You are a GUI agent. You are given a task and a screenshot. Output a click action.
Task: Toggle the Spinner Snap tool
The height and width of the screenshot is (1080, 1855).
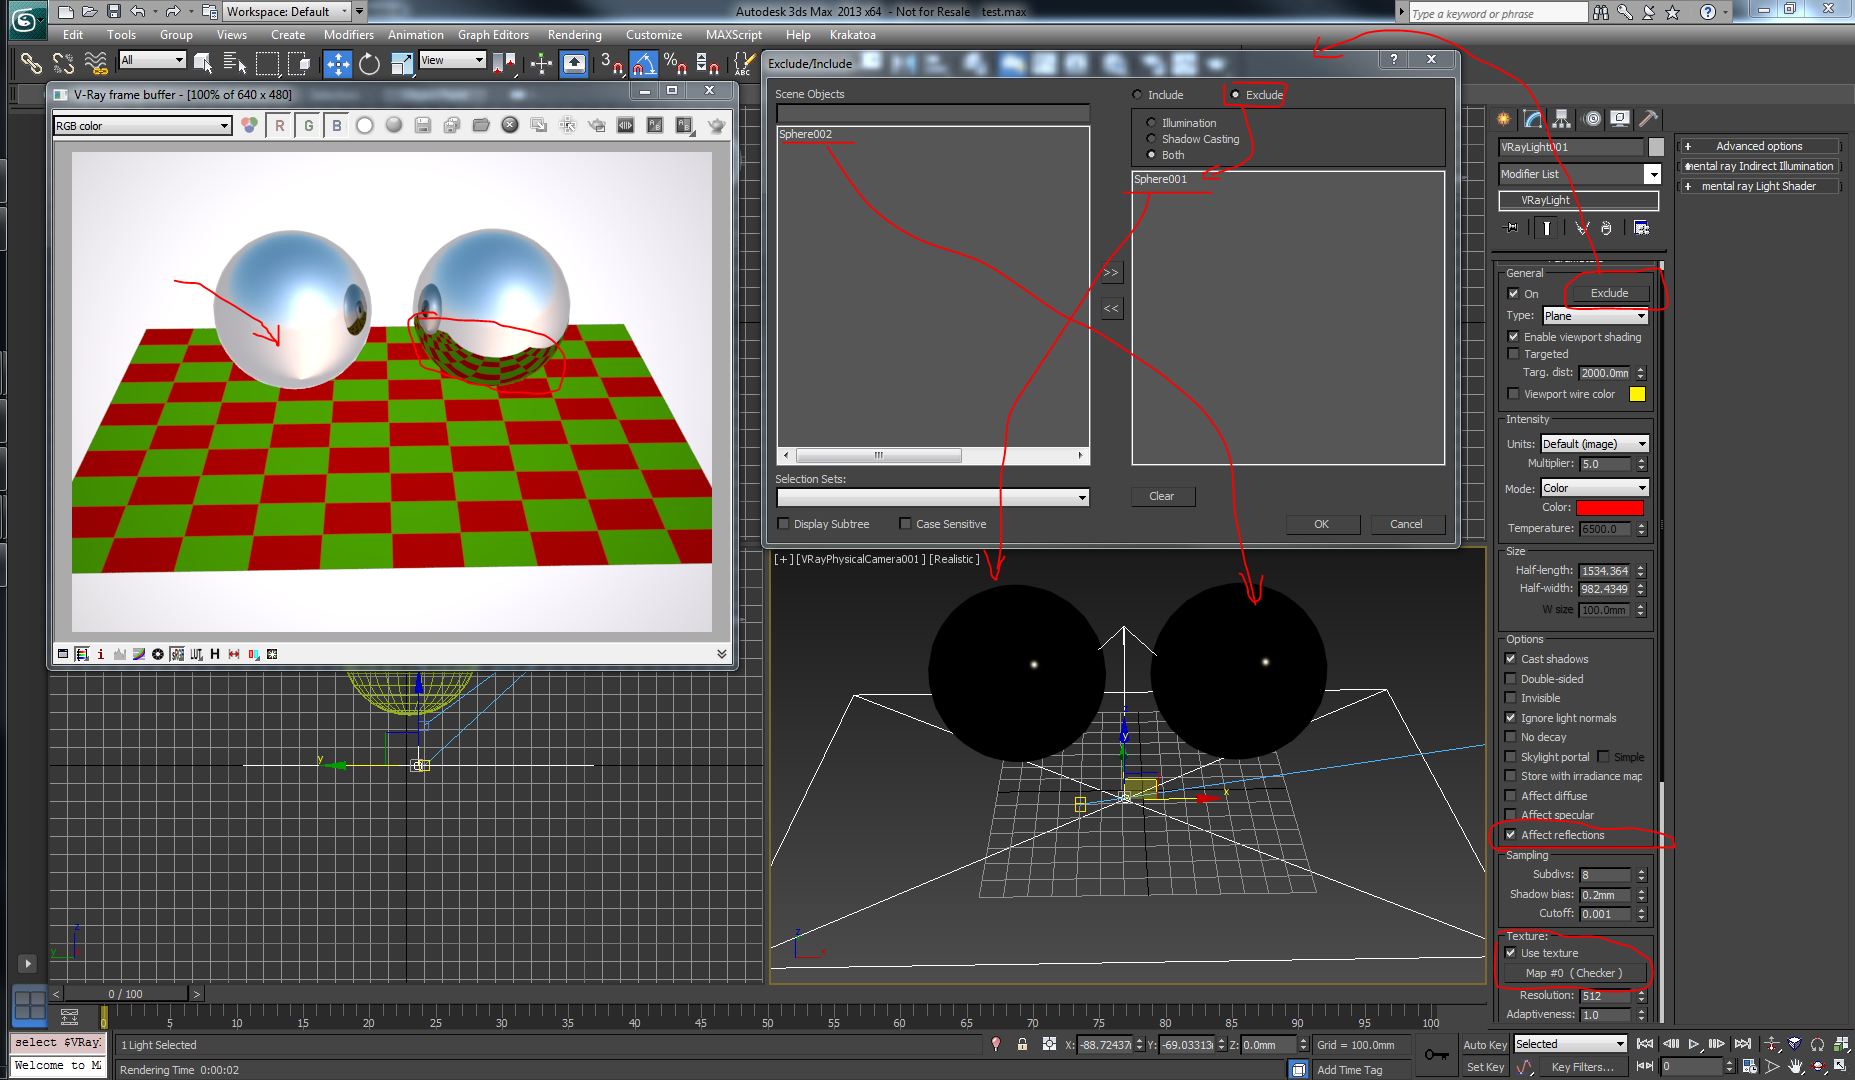tap(708, 64)
